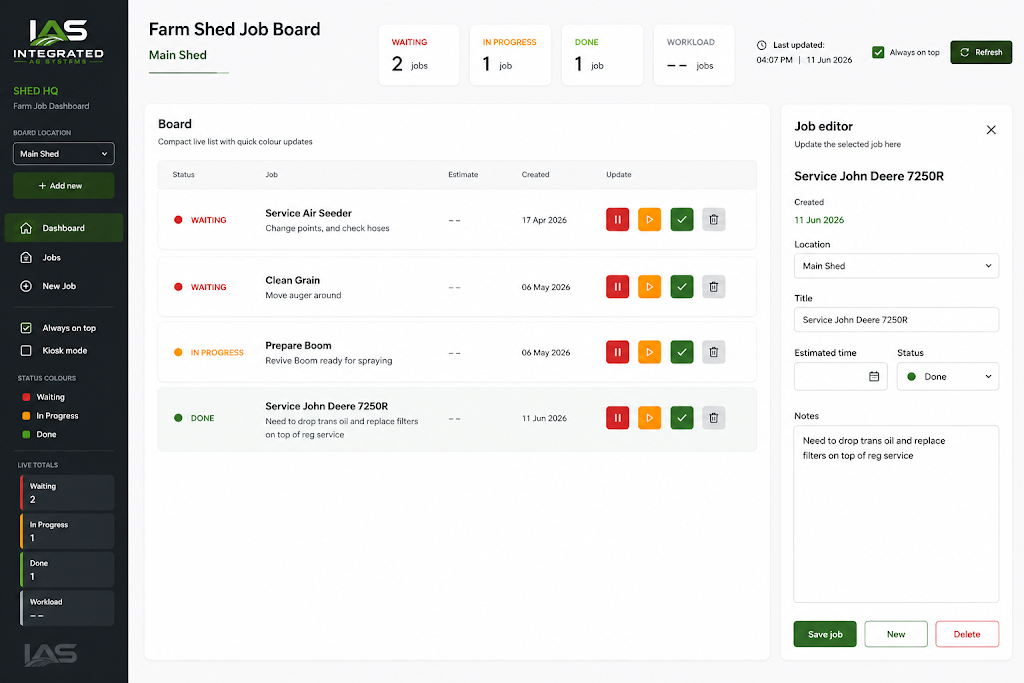Click trash icon for Clean Grain job

714,287
